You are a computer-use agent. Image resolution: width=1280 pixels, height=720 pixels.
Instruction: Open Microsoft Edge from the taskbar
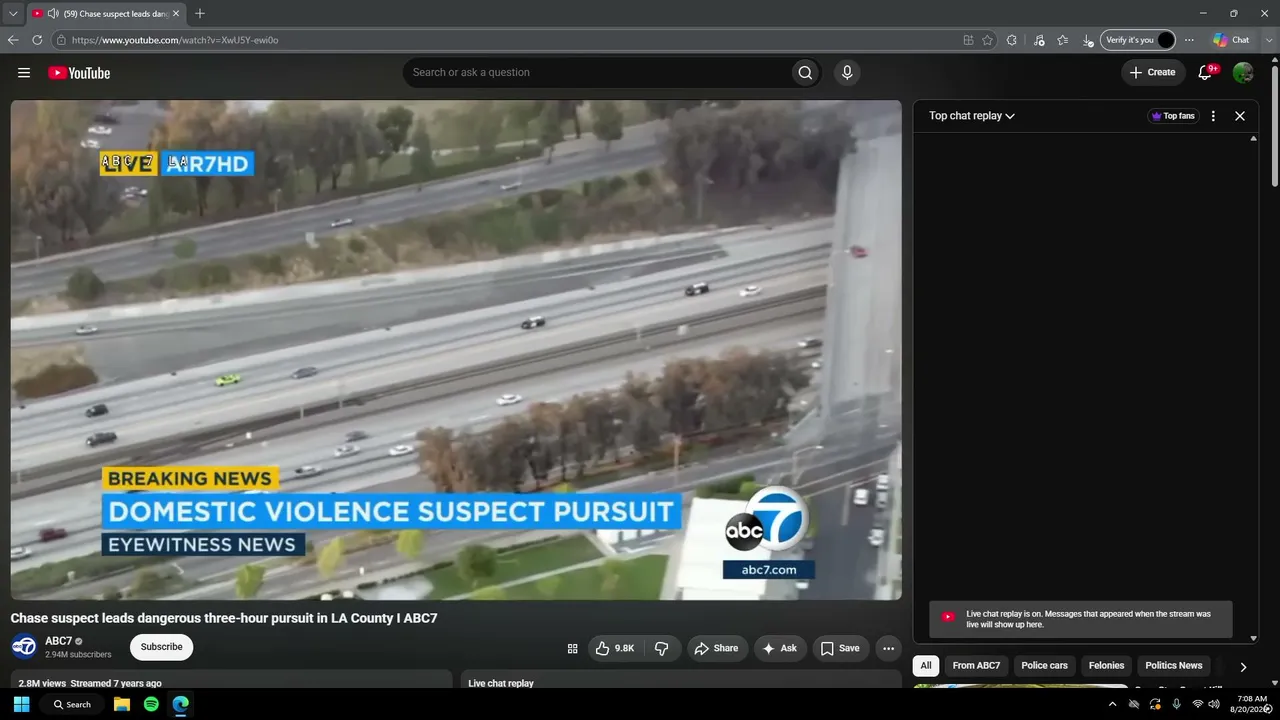pos(180,704)
